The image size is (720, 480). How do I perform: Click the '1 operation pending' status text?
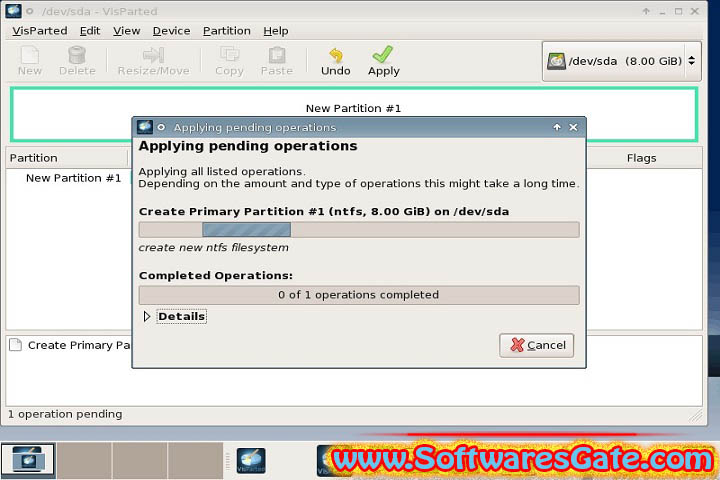point(65,414)
